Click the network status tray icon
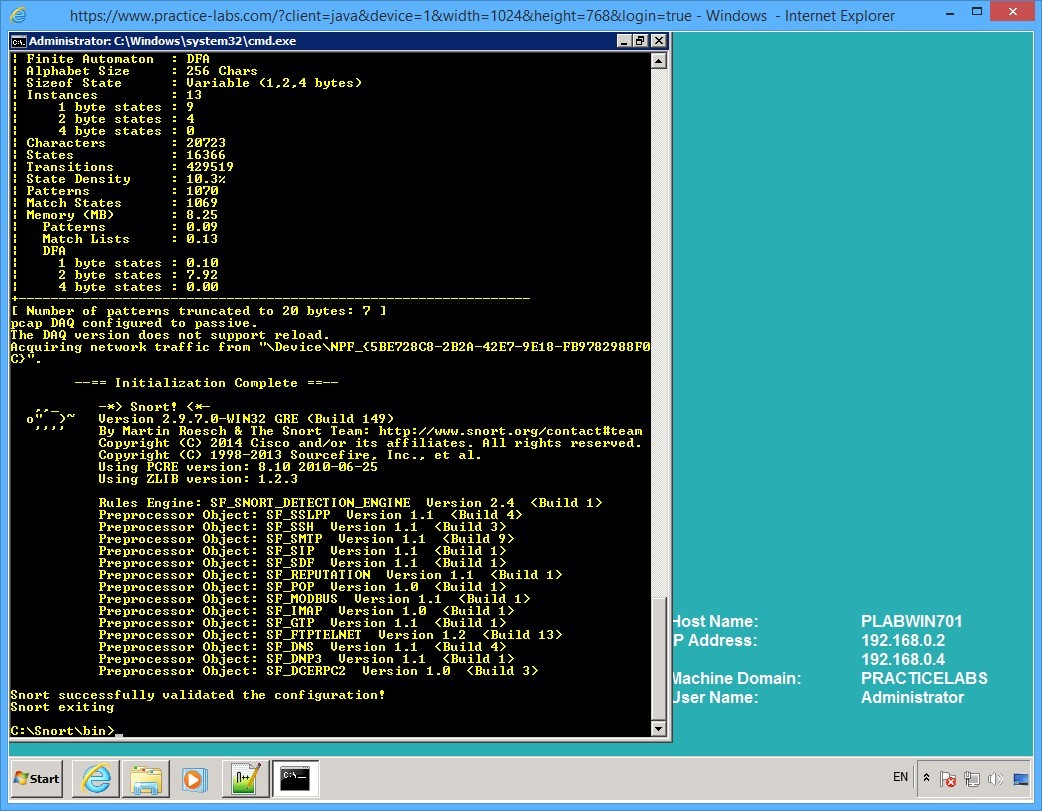This screenshot has width=1042, height=811. 971,778
